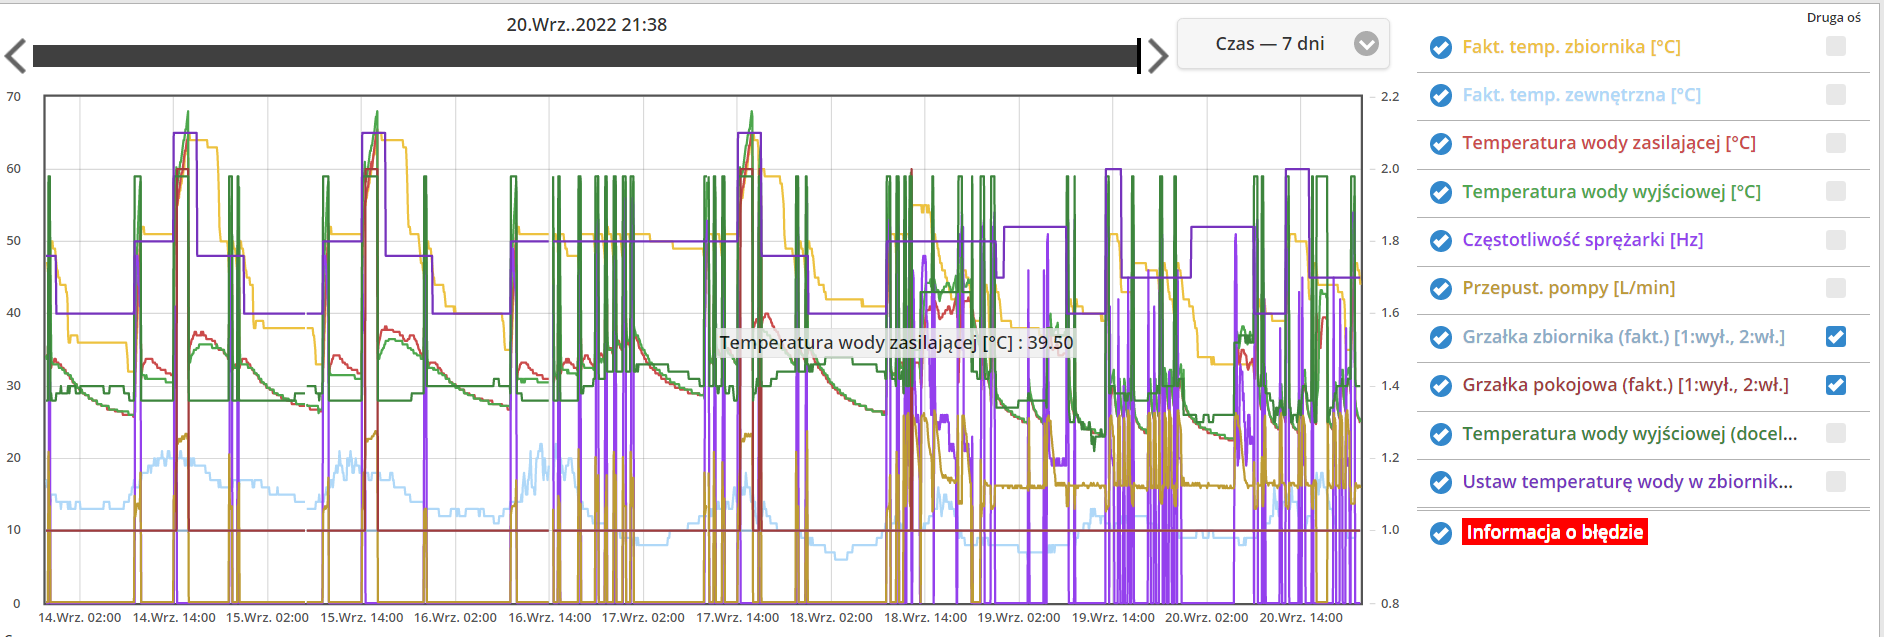Viewport: 1884px width, 637px height.
Task: Click the time range scrubber bar
Action: (586, 56)
